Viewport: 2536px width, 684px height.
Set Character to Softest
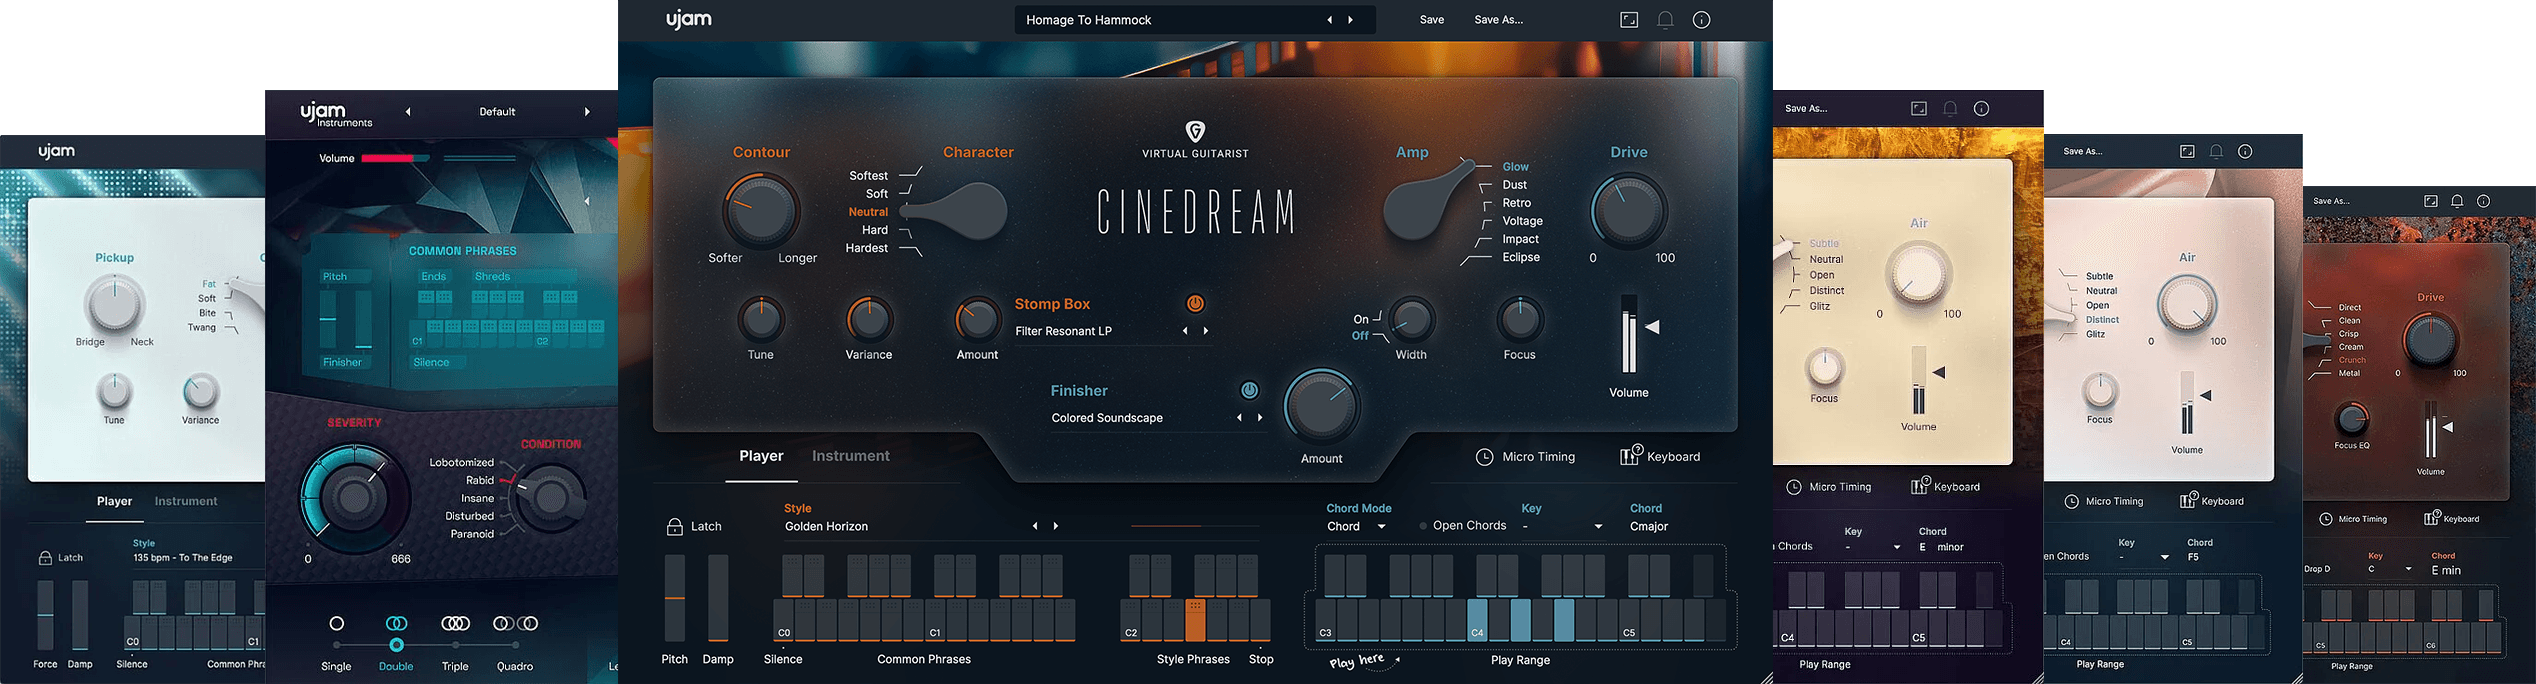click(x=868, y=176)
